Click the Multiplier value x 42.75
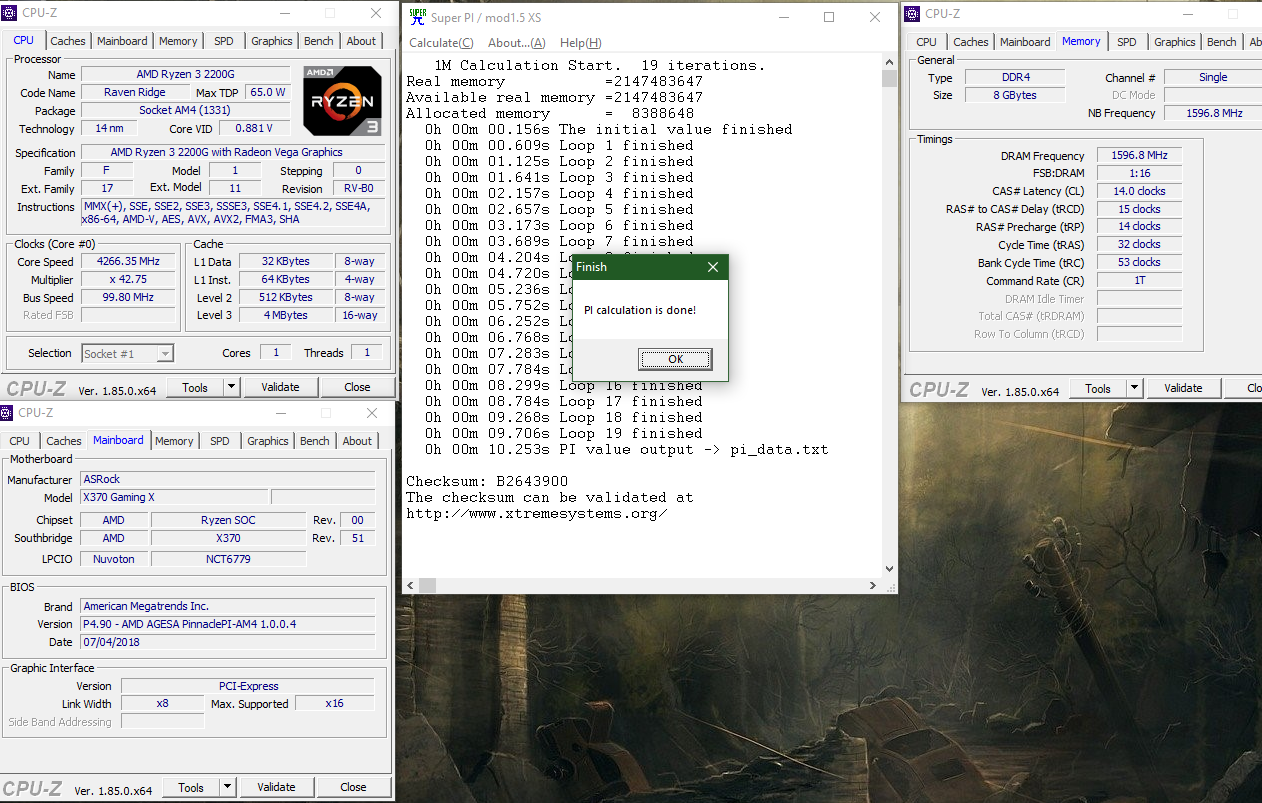1262x803 pixels. tap(128, 279)
